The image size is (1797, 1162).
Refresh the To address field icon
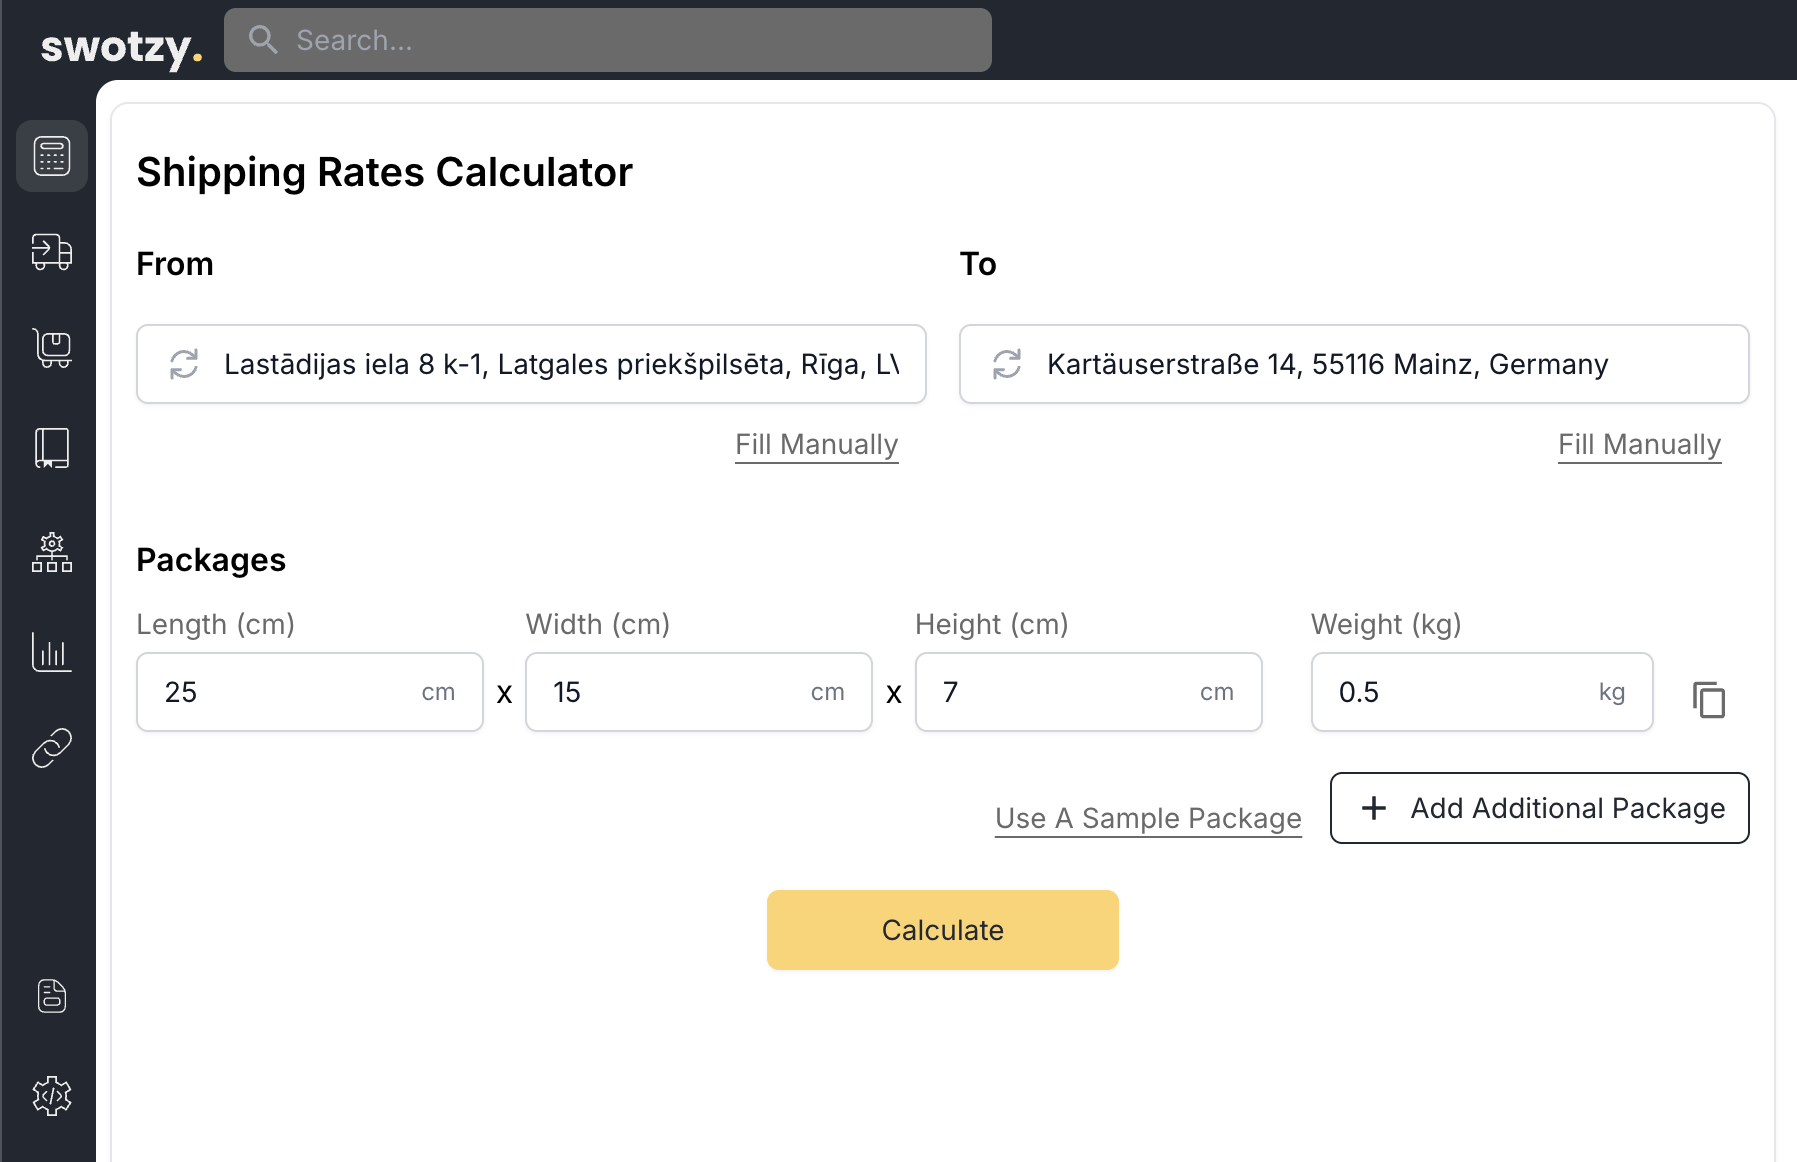1006,364
